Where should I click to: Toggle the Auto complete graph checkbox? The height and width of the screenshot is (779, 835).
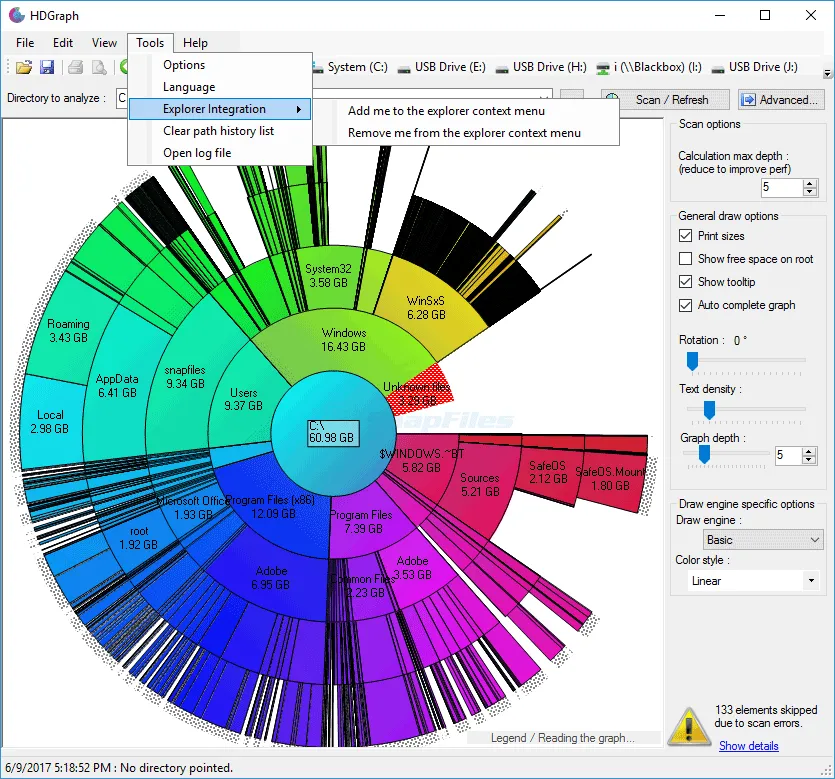point(685,305)
